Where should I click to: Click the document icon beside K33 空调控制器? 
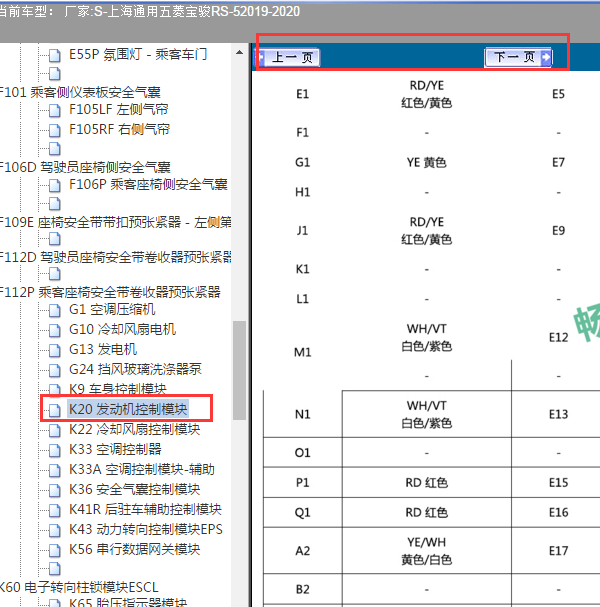click(55, 450)
